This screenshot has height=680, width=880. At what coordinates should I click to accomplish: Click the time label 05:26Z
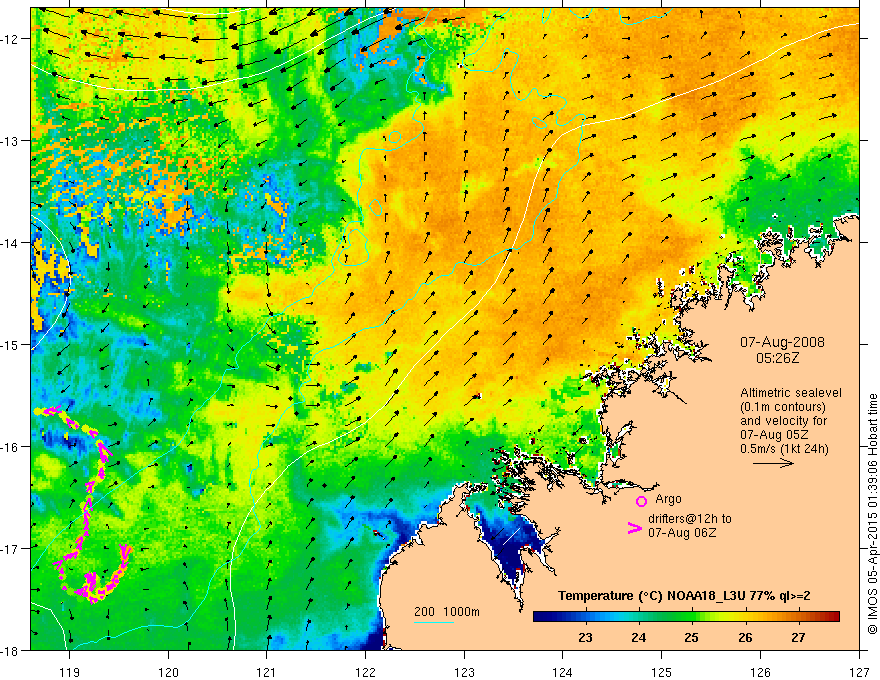tap(777, 358)
